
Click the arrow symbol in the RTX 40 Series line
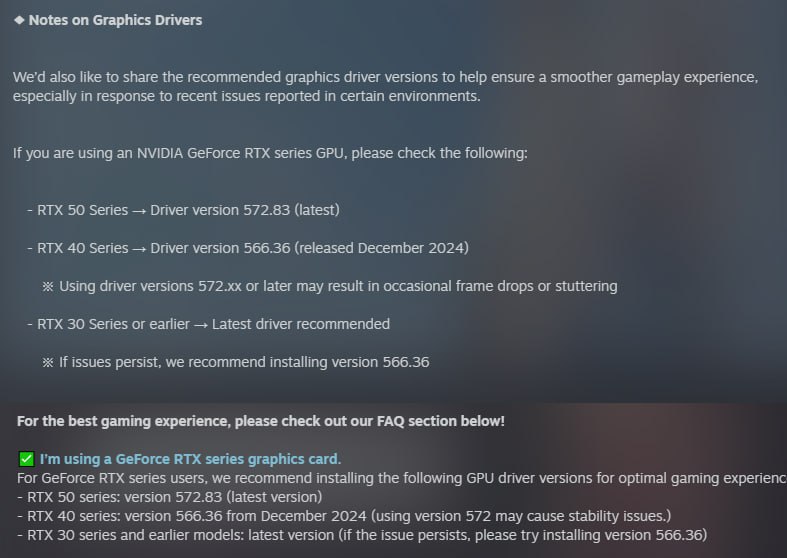tap(139, 249)
